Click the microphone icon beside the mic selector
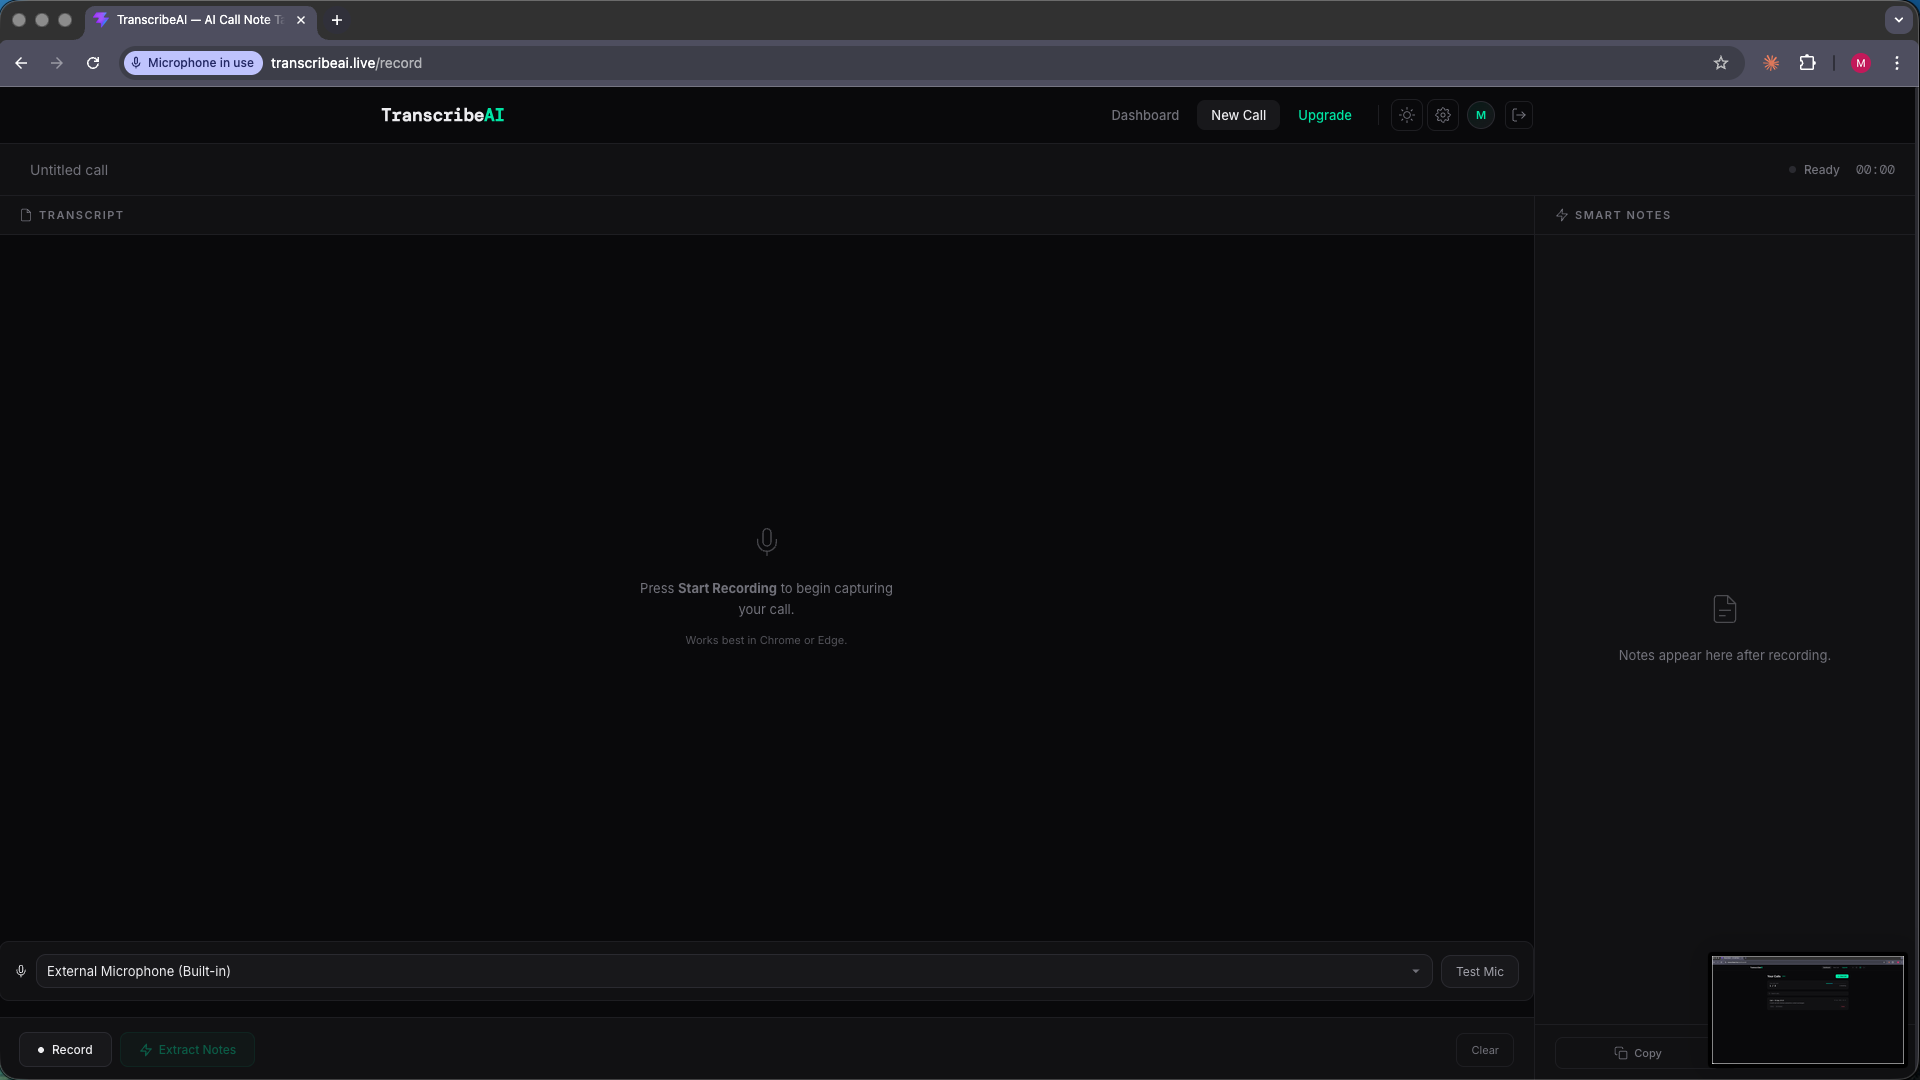Viewport: 1920px width, 1080px height. pyautogui.click(x=21, y=970)
